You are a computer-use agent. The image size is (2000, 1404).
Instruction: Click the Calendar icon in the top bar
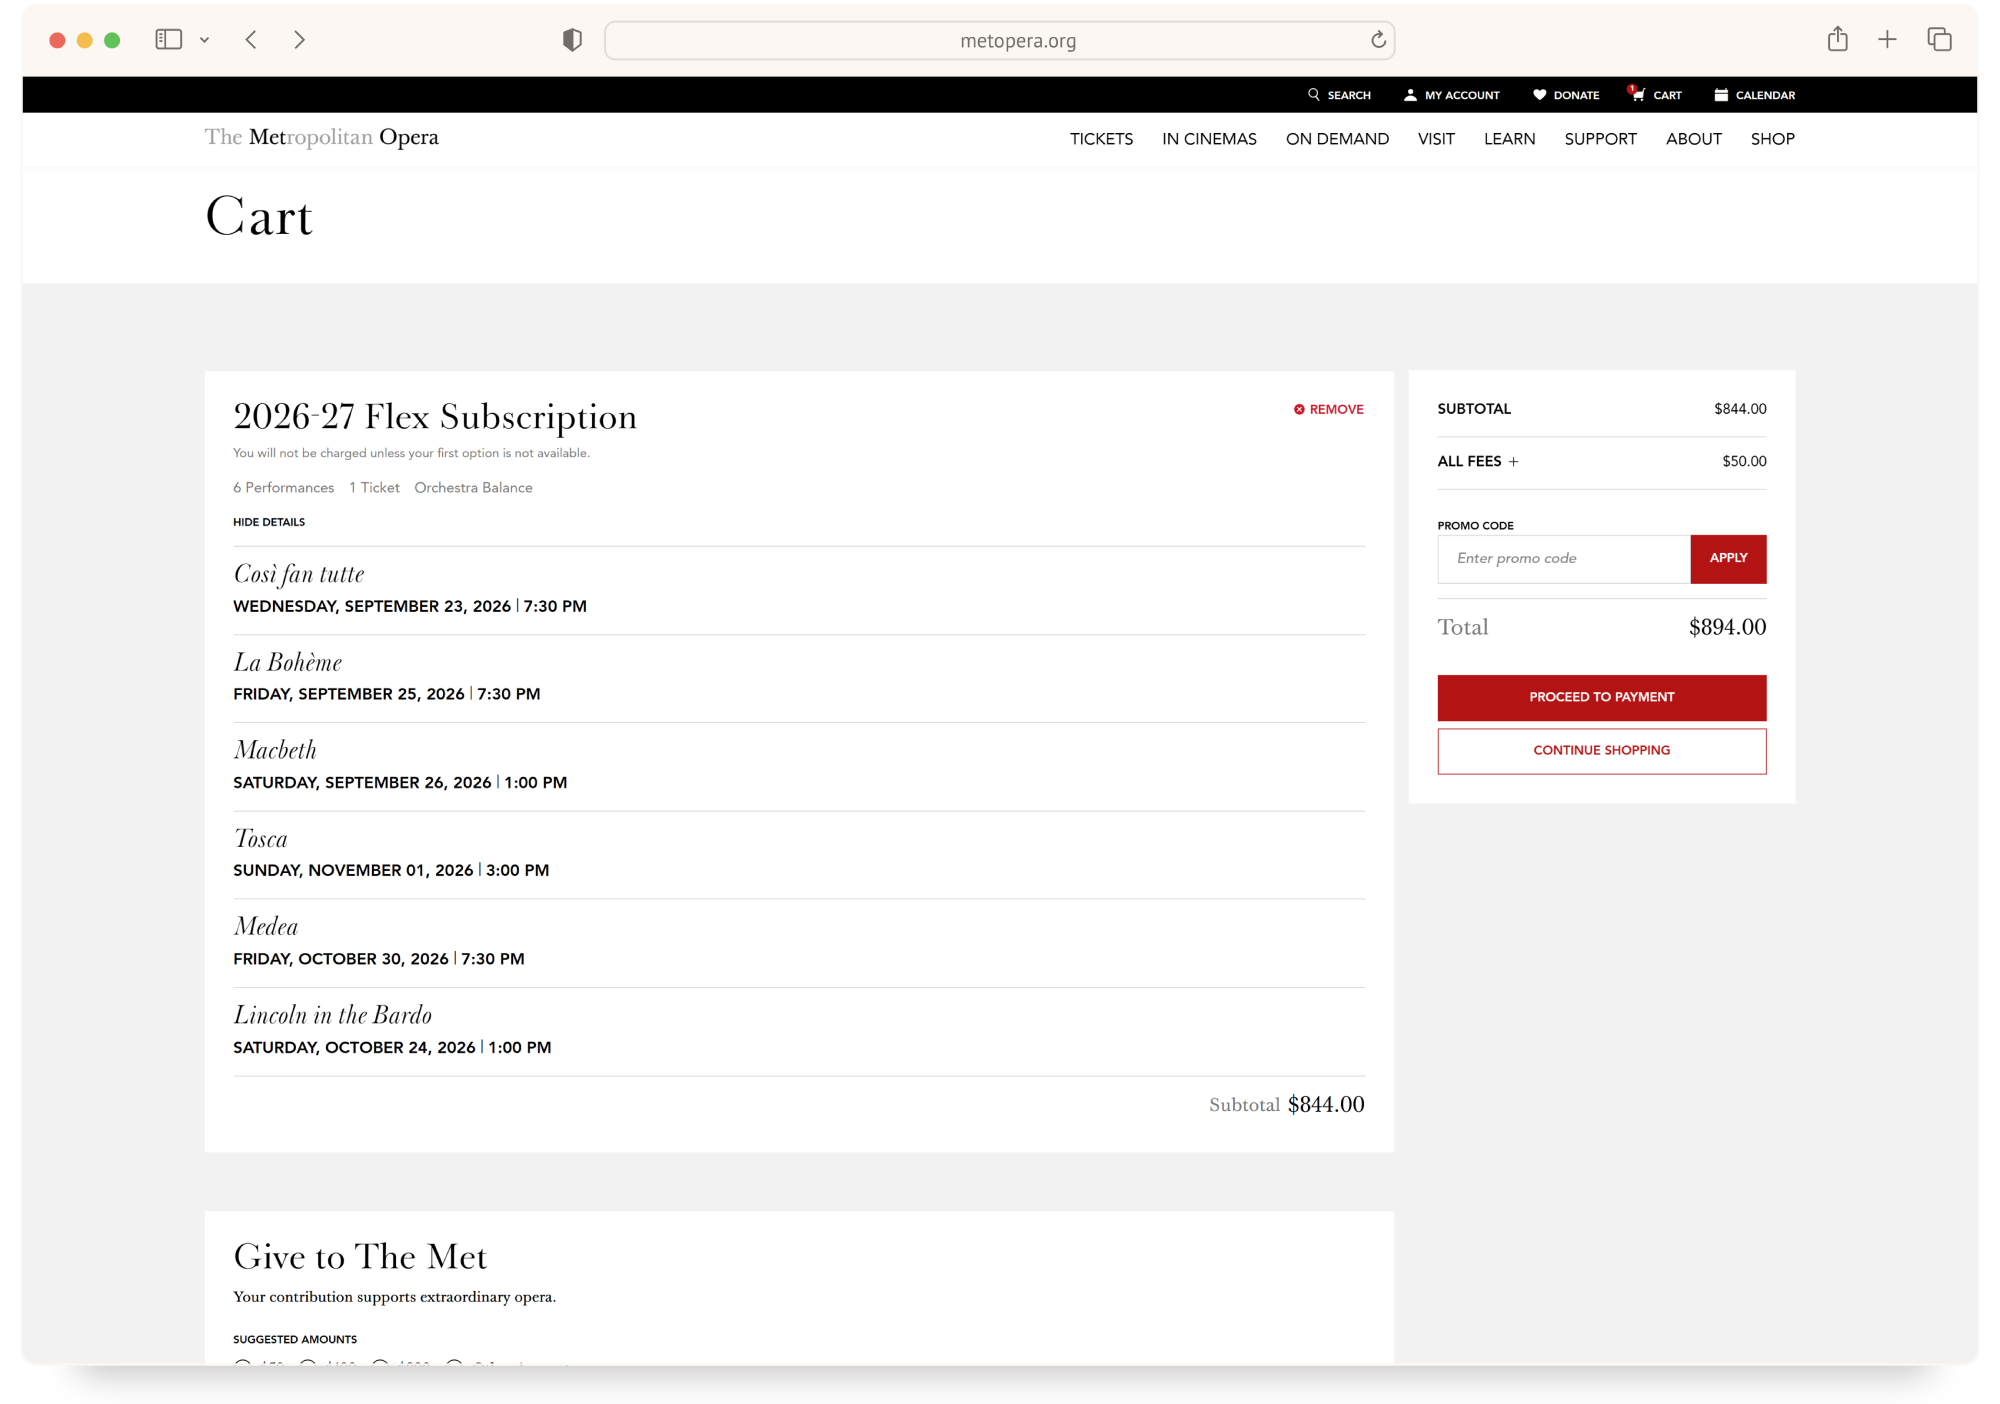(x=1721, y=95)
